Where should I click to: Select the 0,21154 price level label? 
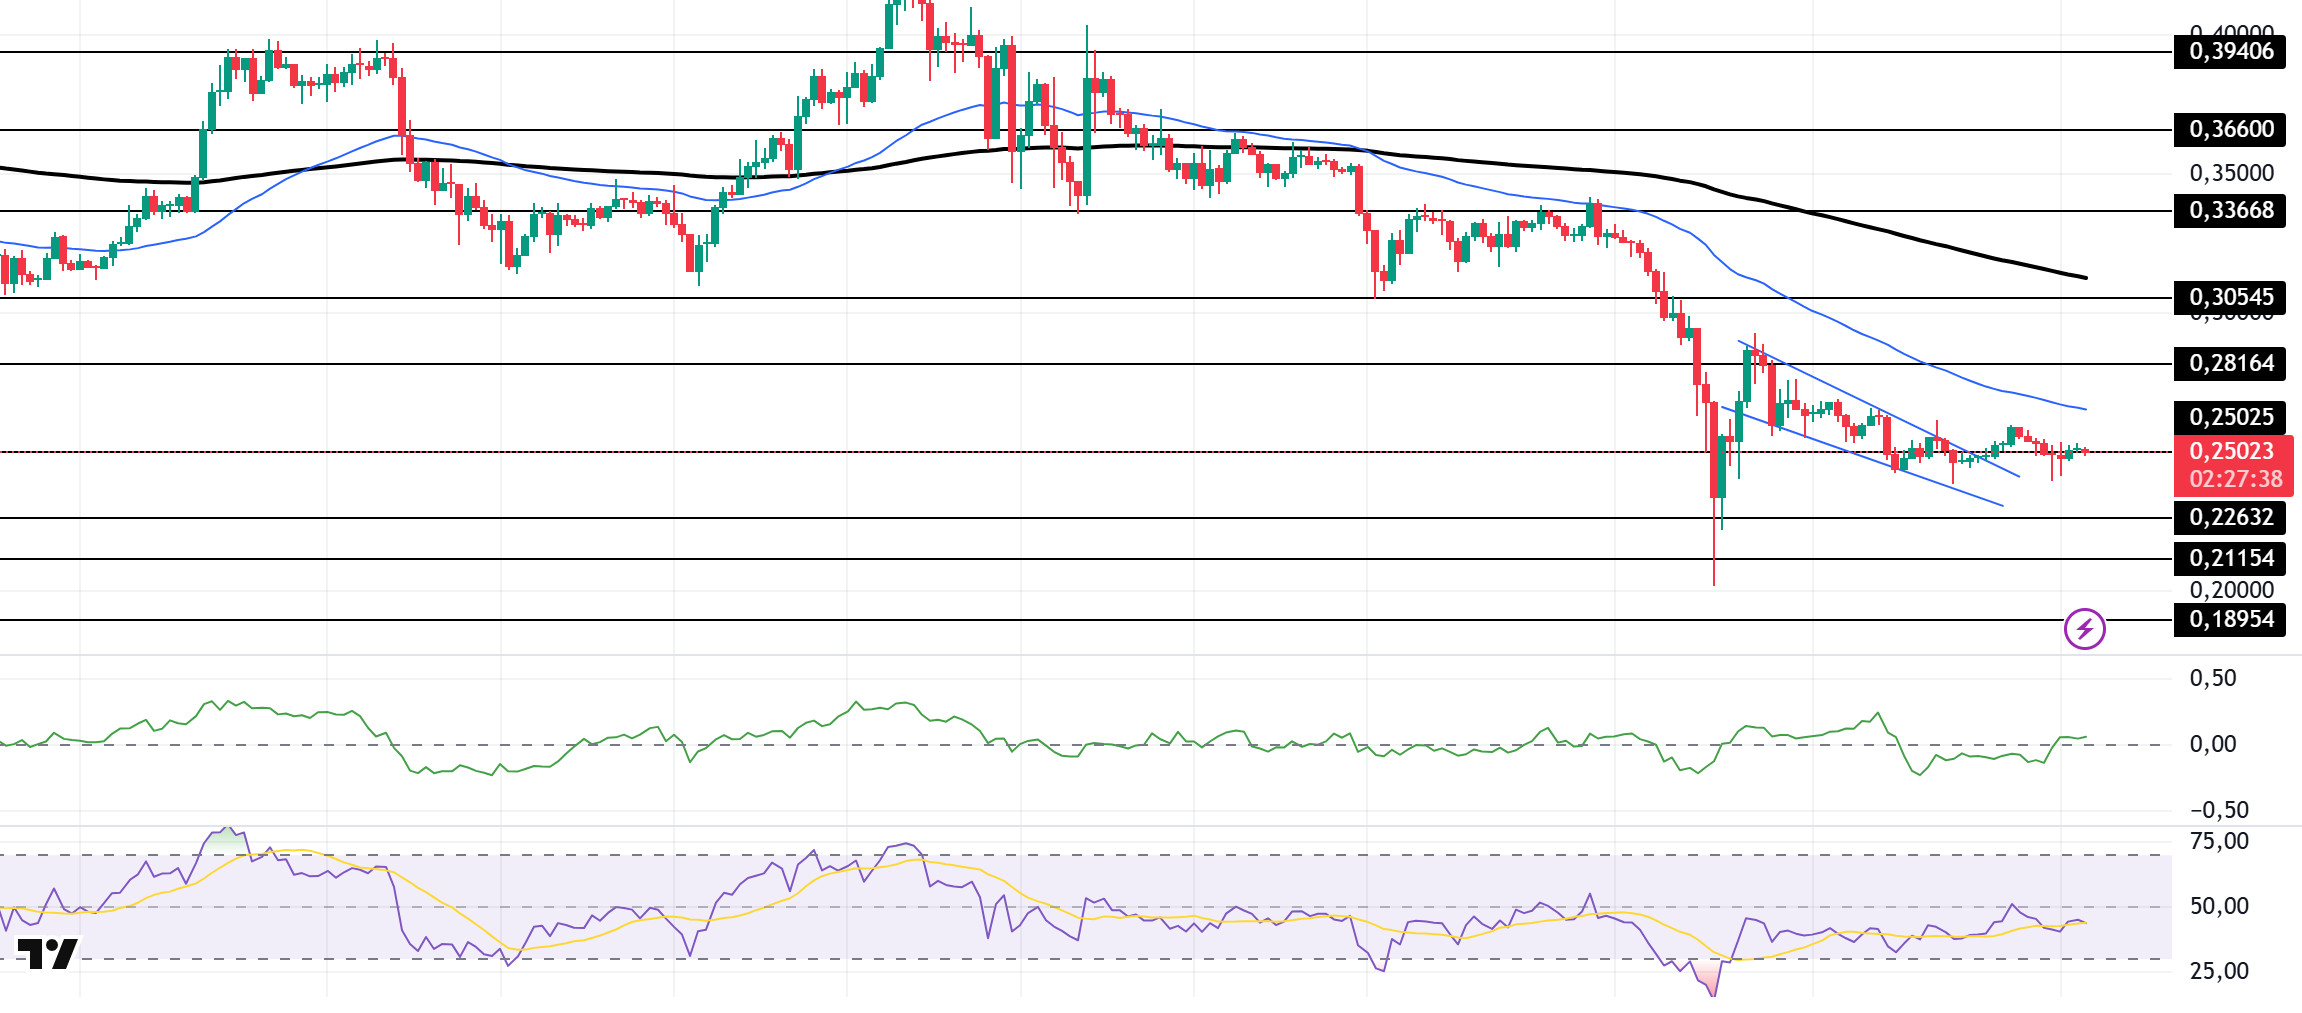[2230, 558]
